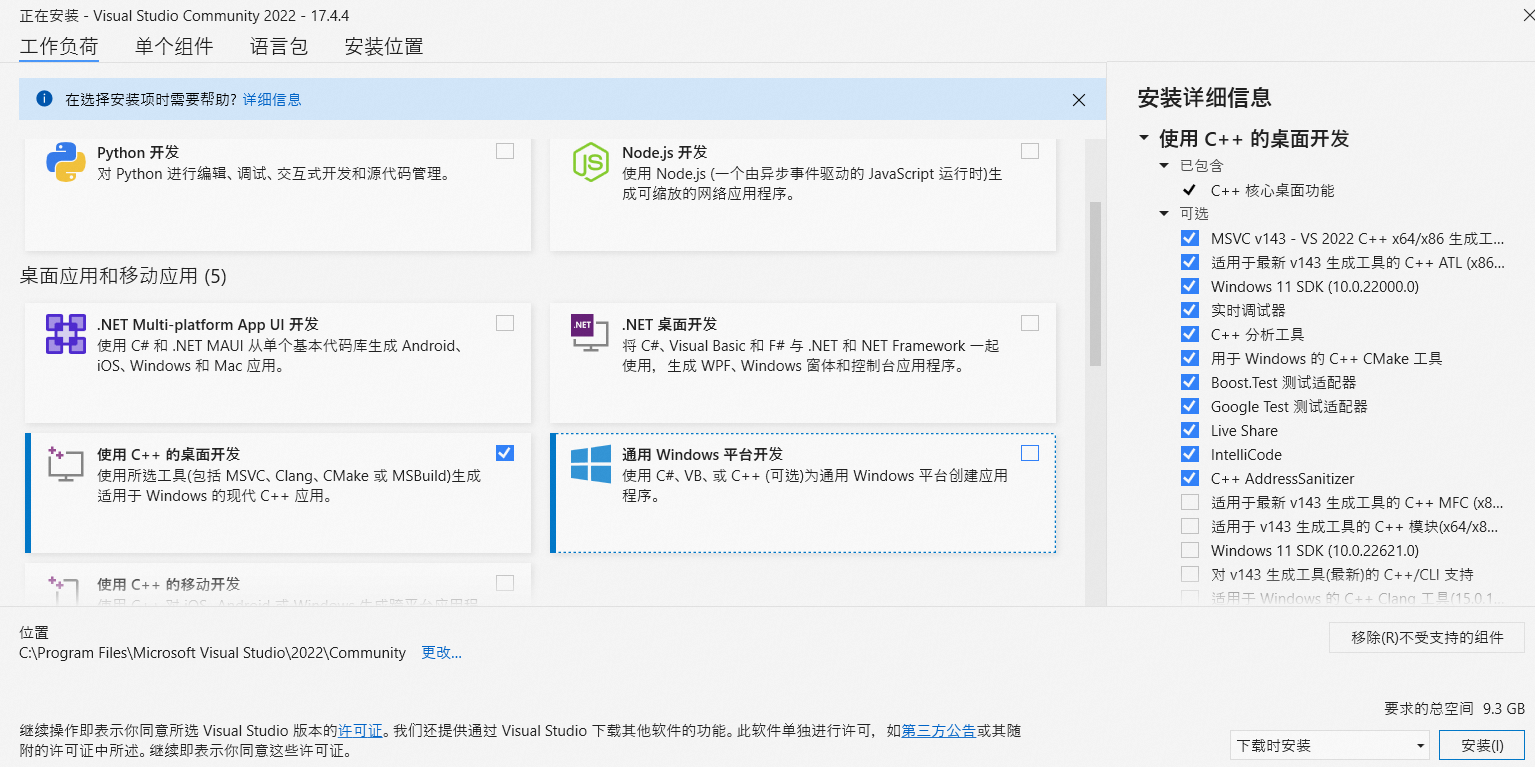Uncheck the 使用 C++ 的桌面开发 workload

tap(505, 453)
